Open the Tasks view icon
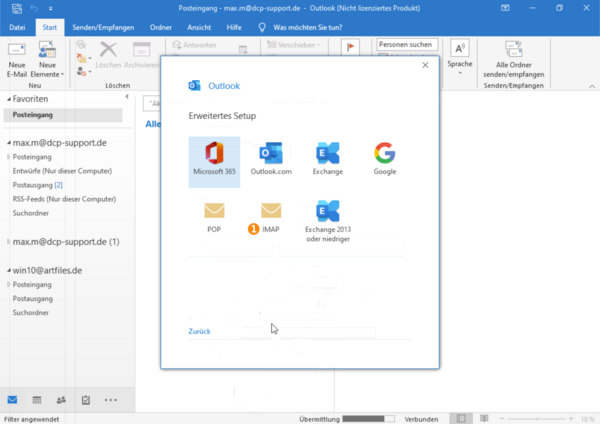Viewport: 600px width, 424px height. tap(86, 400)
